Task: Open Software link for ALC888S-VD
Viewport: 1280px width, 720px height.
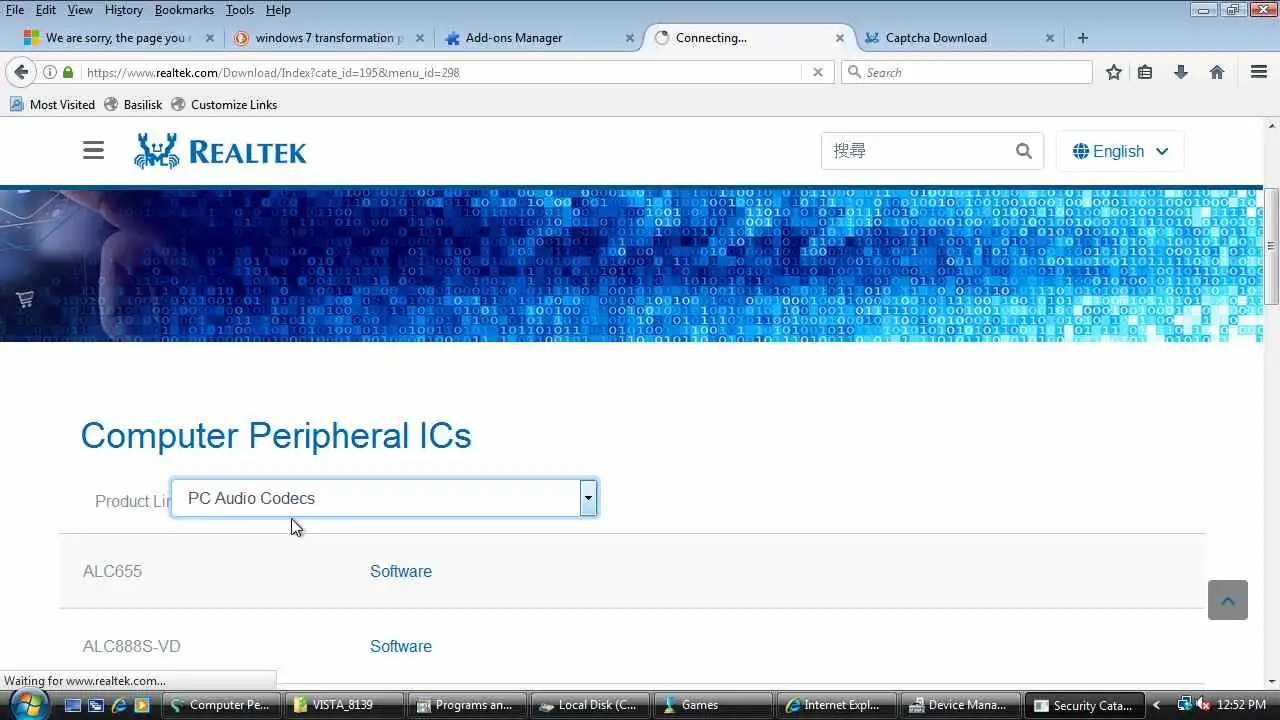Action: [401, 646]
